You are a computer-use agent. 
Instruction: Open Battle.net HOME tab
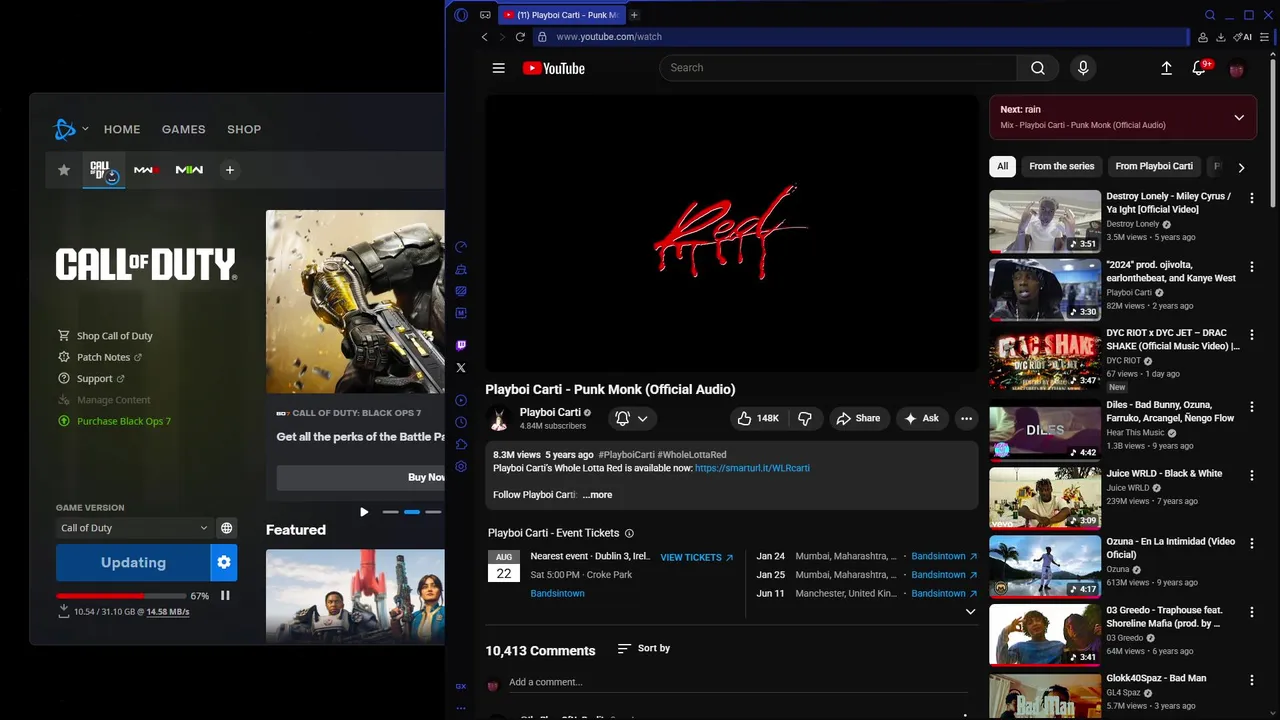[x=122, y=129]
